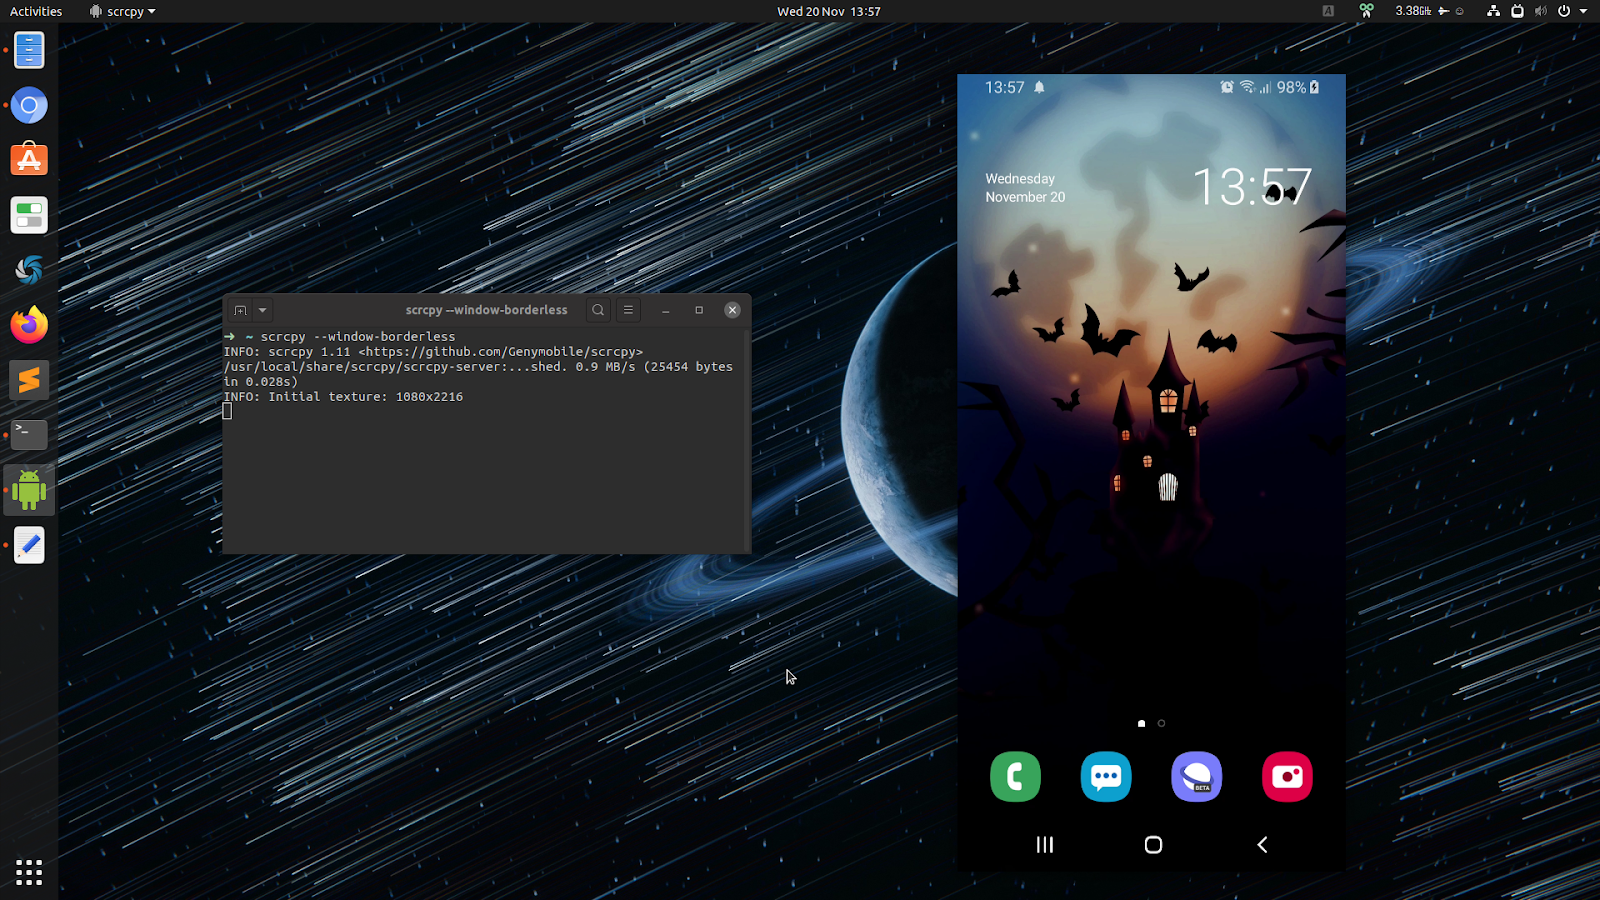Launch Sublime Text from the dock
The height and width of the screenshot is (900, 1600).
click(x=29, y=380)
